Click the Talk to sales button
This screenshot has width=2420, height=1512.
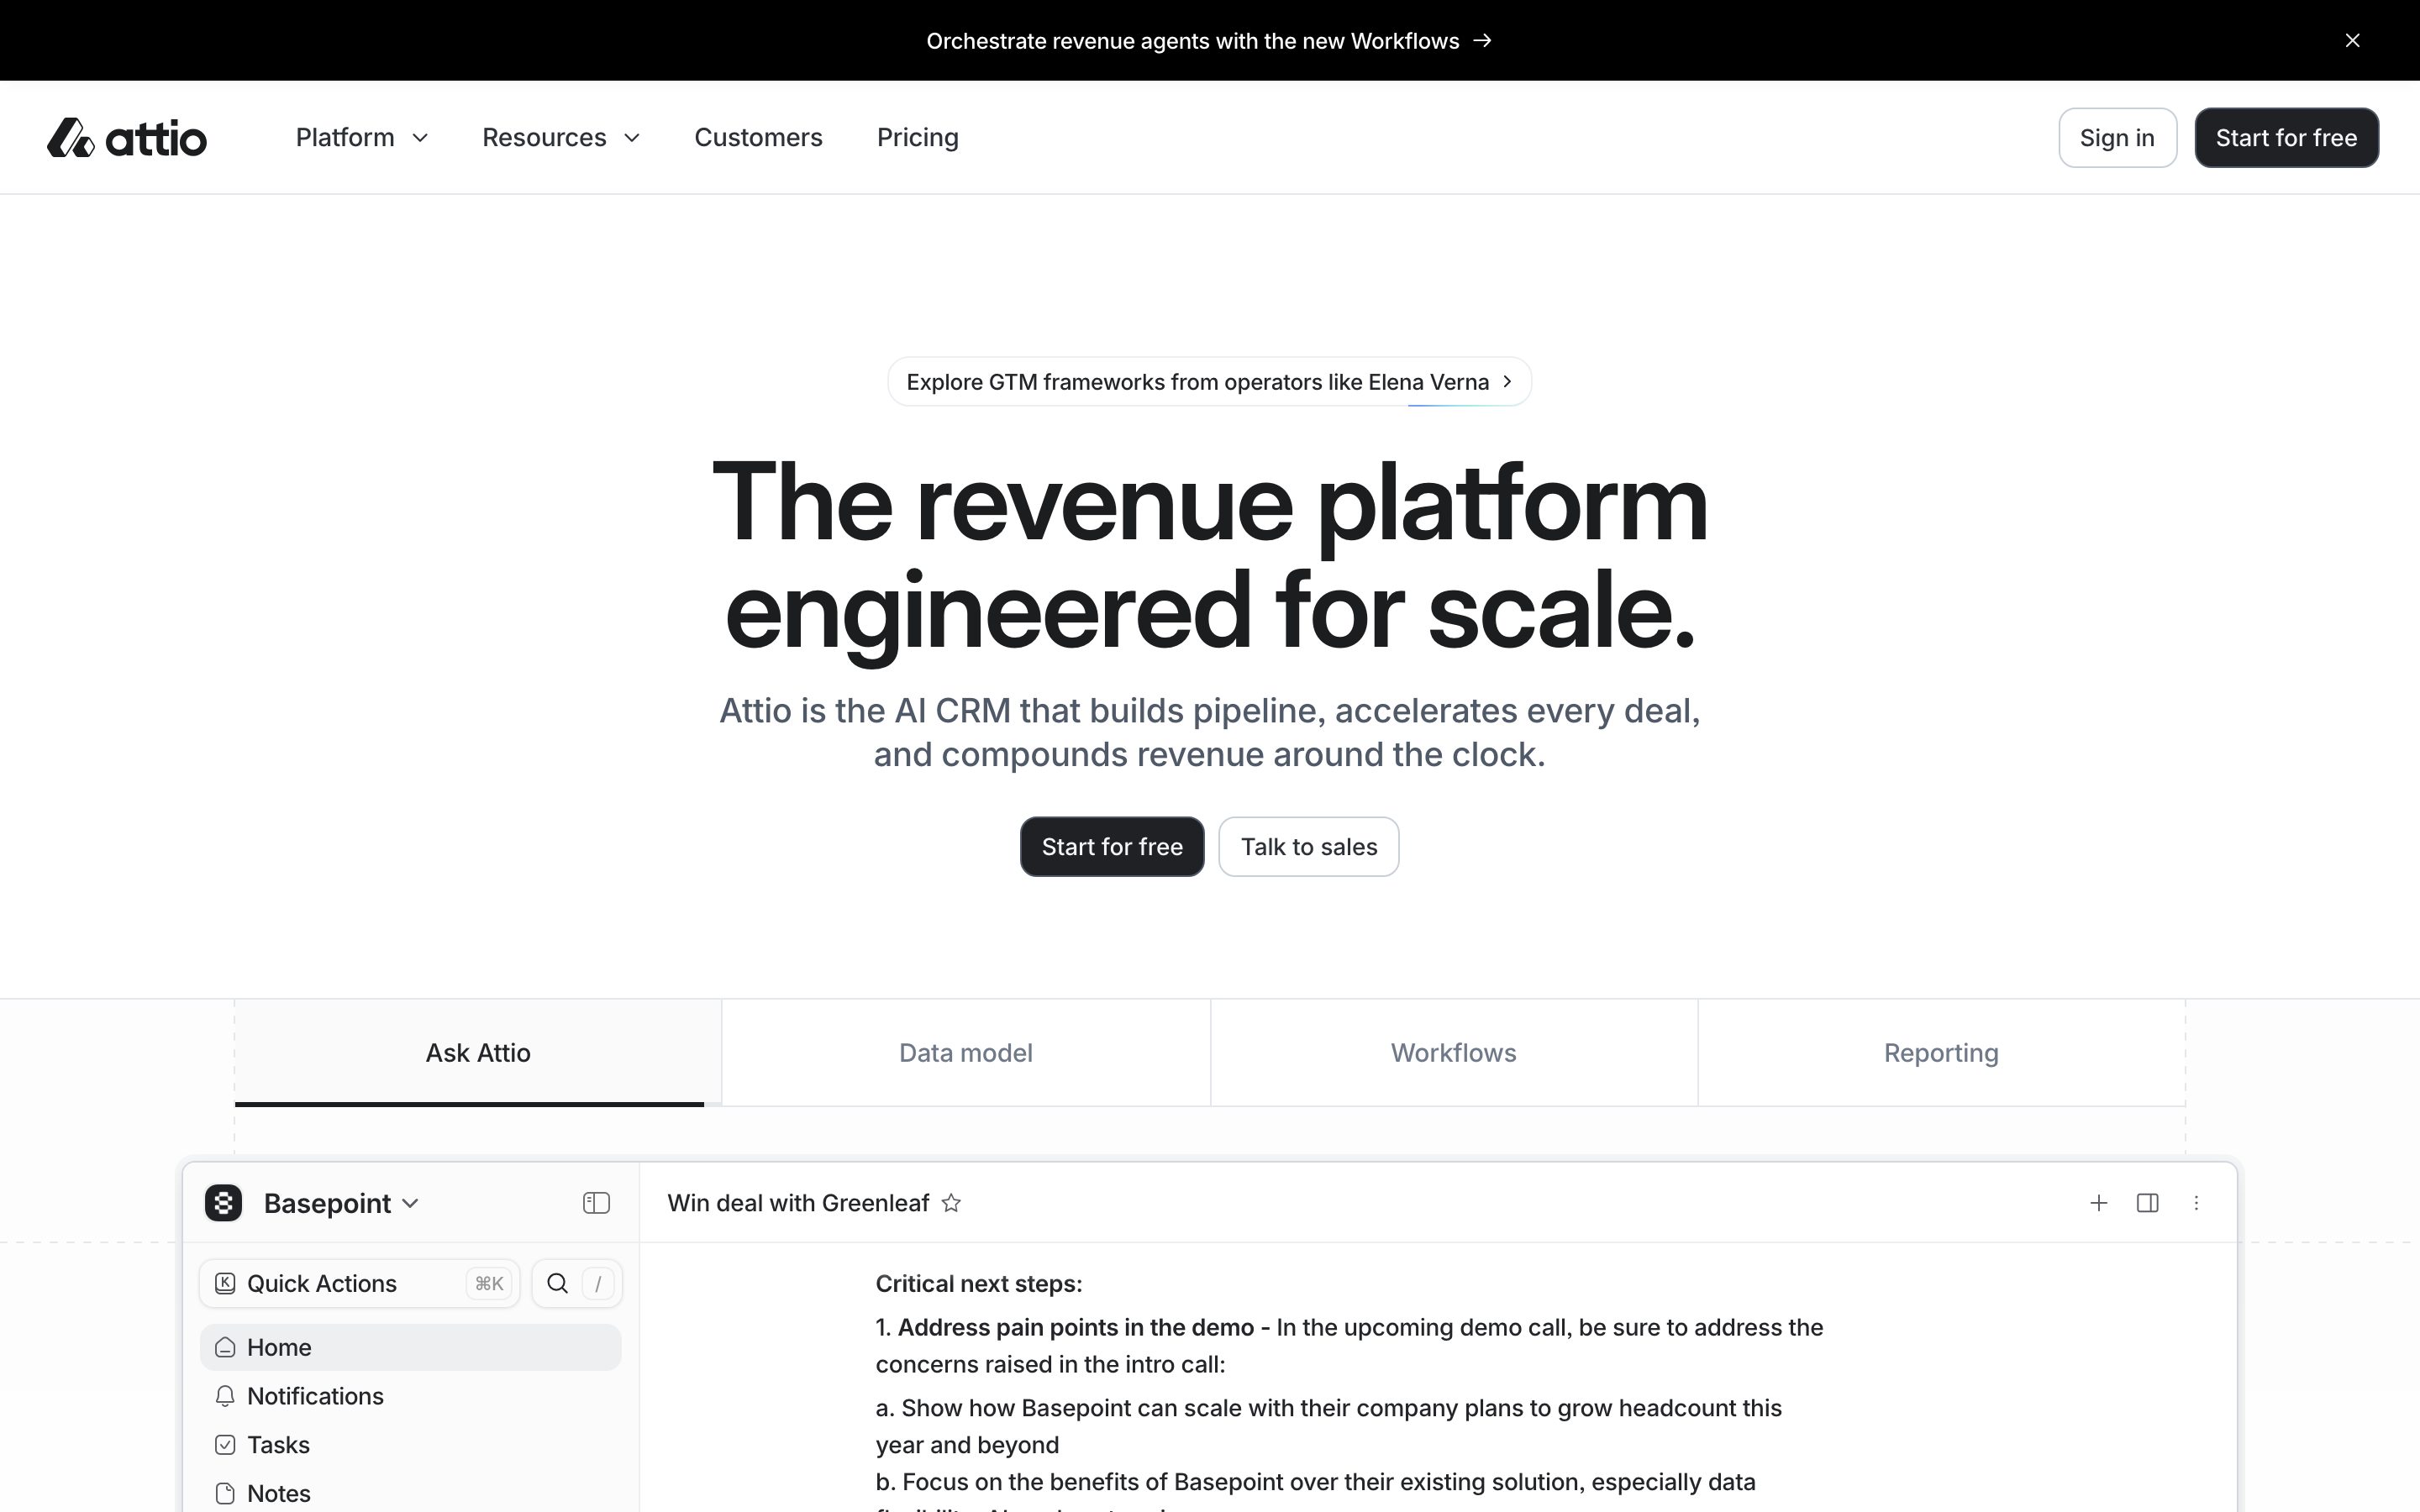(x=1308, y=847)
